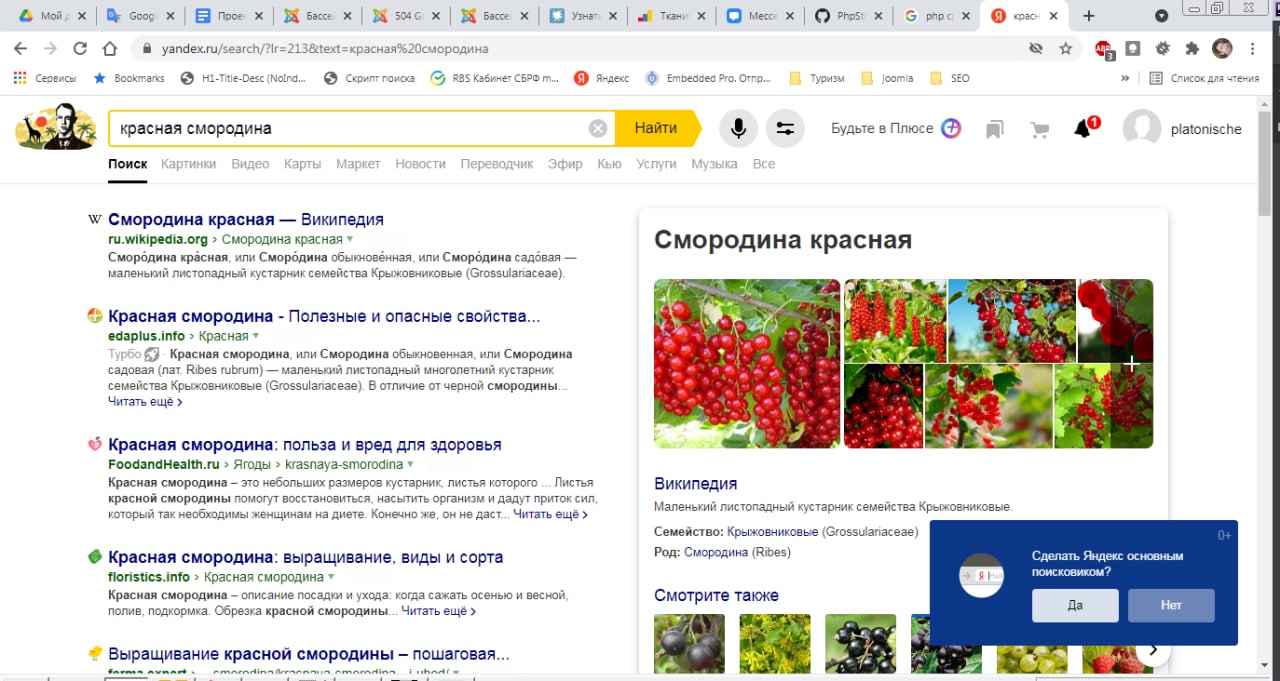Click Да to make Yandex default

(1075, 606)
